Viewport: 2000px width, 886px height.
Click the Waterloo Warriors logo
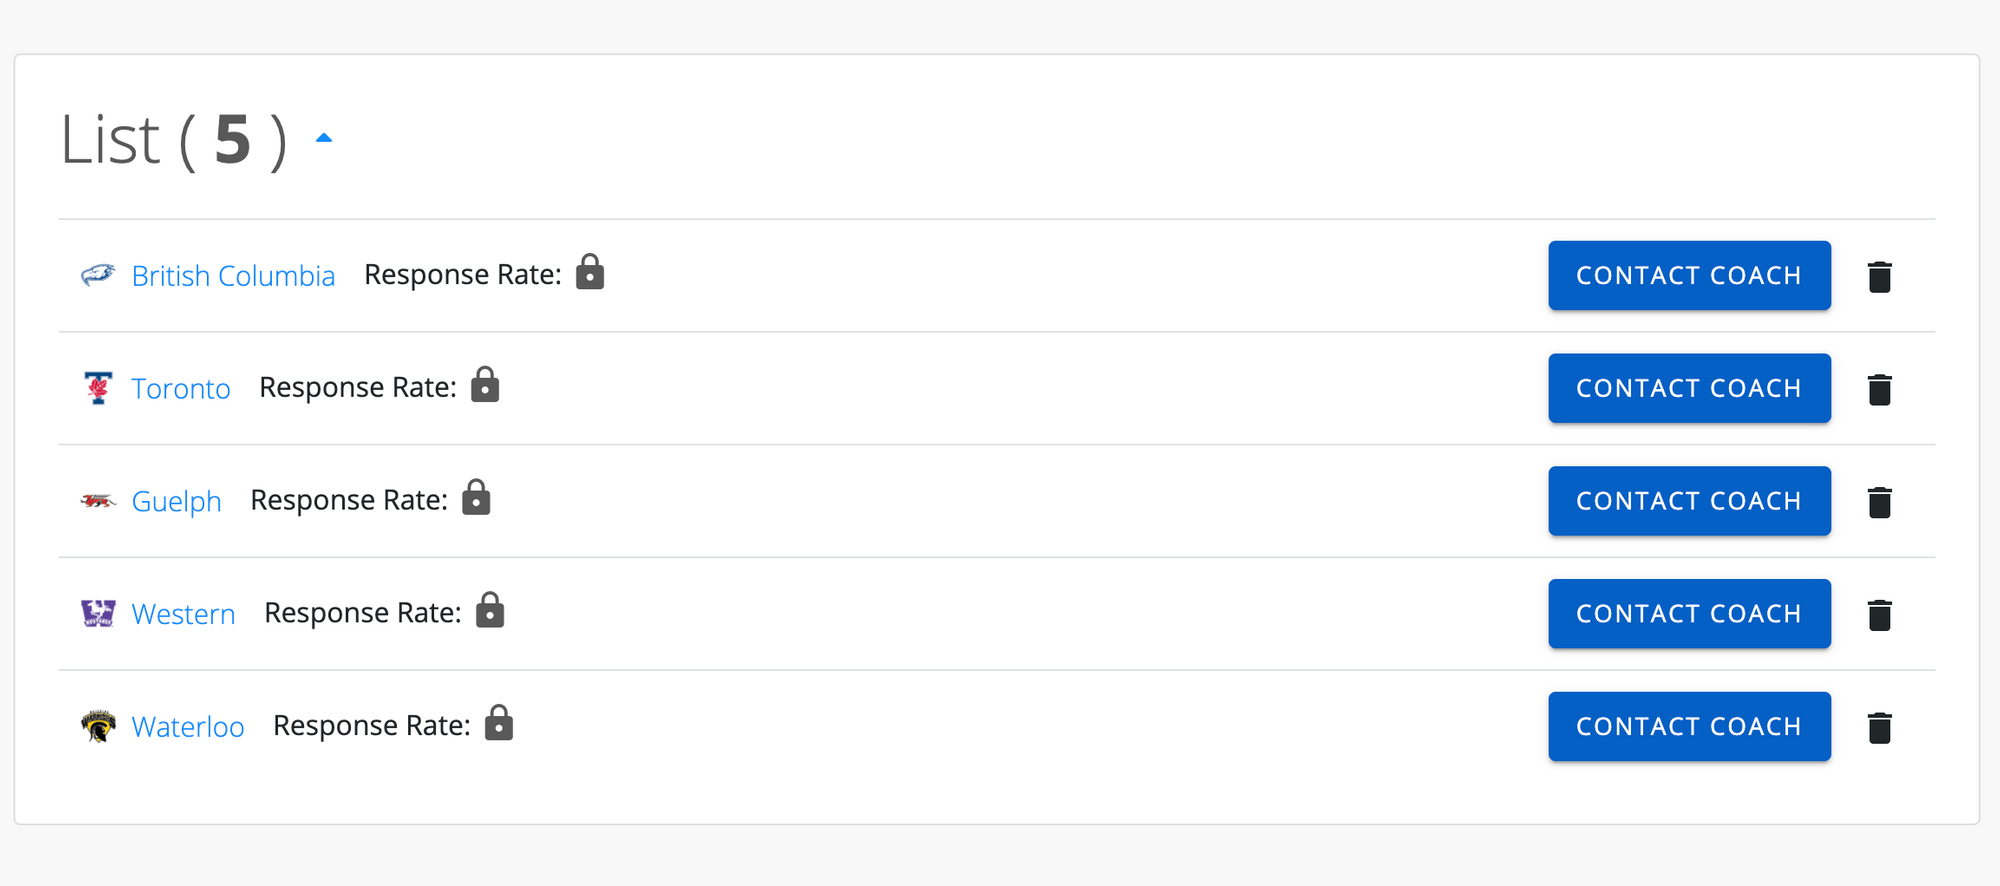click(98, 726)
